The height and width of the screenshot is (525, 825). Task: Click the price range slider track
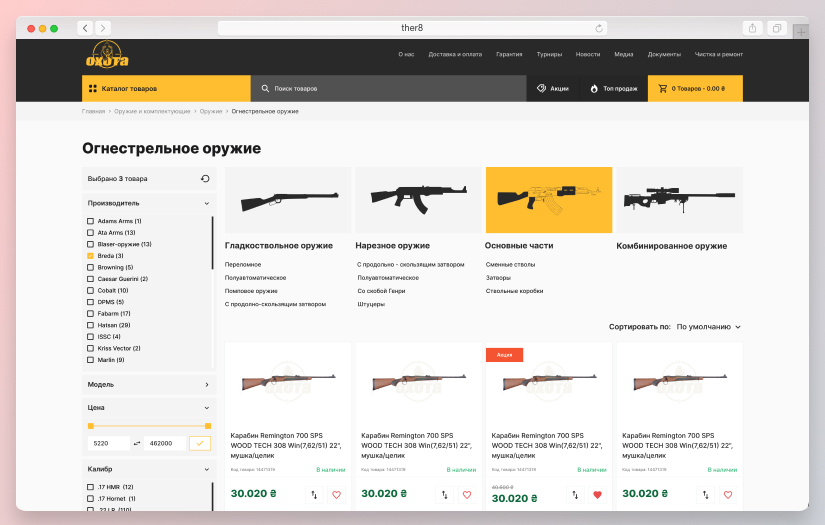pyautogui.click(x=149, y=426)
